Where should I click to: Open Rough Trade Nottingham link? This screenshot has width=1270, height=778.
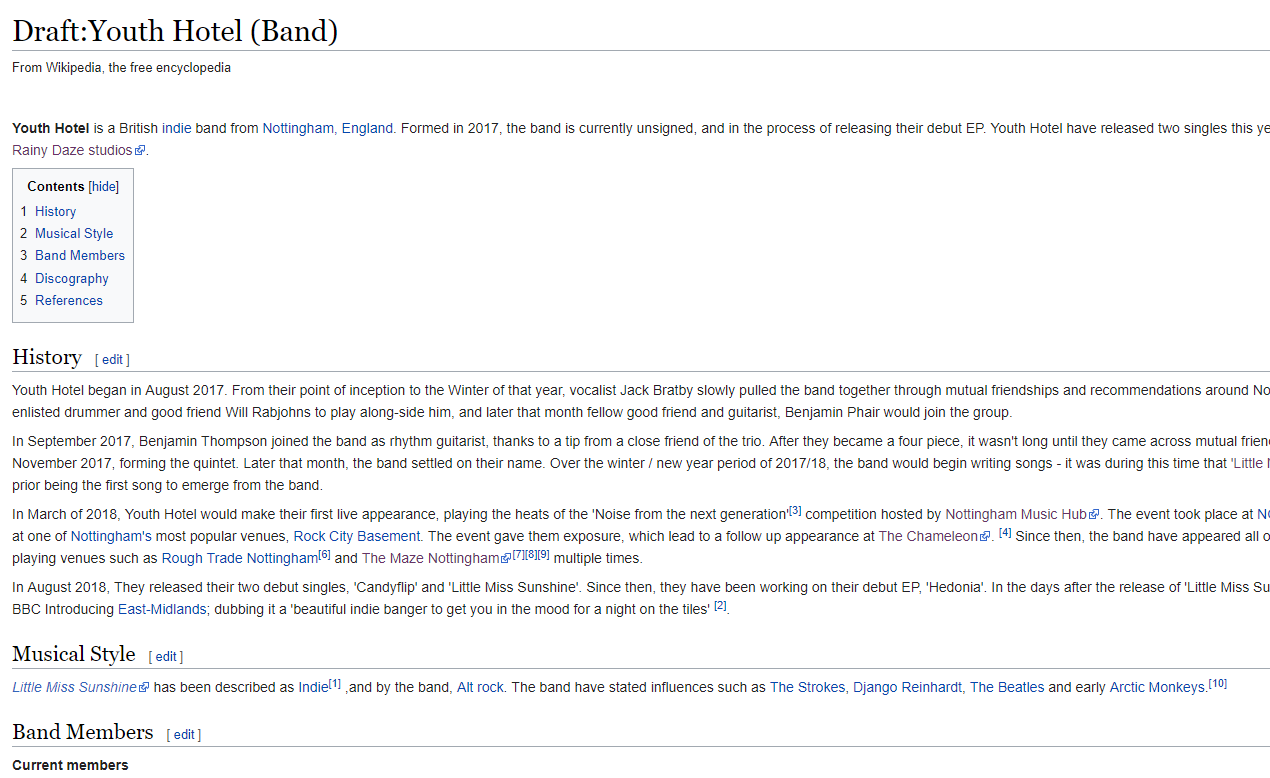239,558
